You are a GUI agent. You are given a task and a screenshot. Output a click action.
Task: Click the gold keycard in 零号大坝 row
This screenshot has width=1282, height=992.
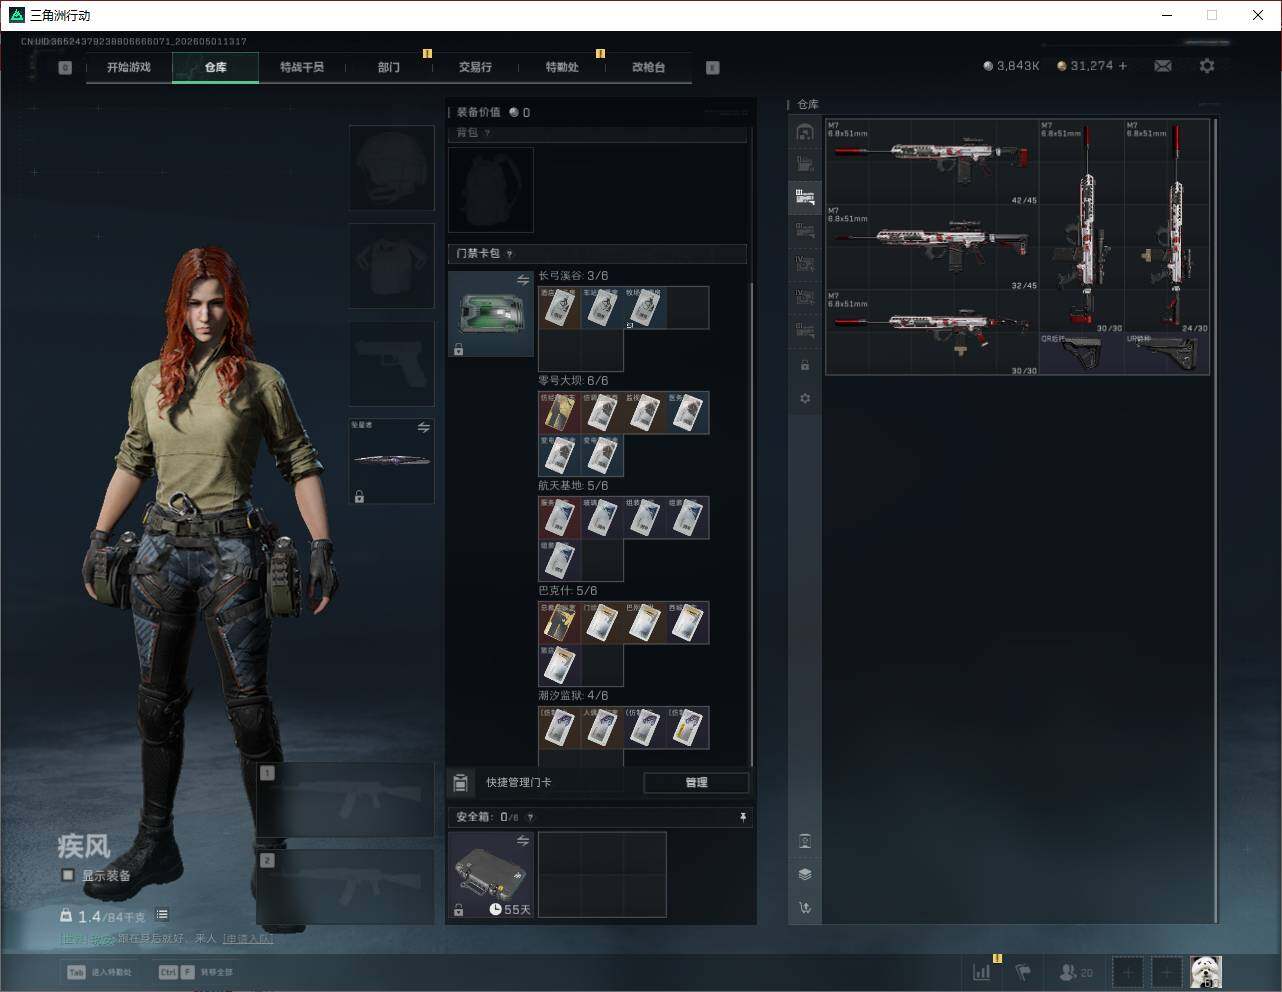click(x=560, y=413)
